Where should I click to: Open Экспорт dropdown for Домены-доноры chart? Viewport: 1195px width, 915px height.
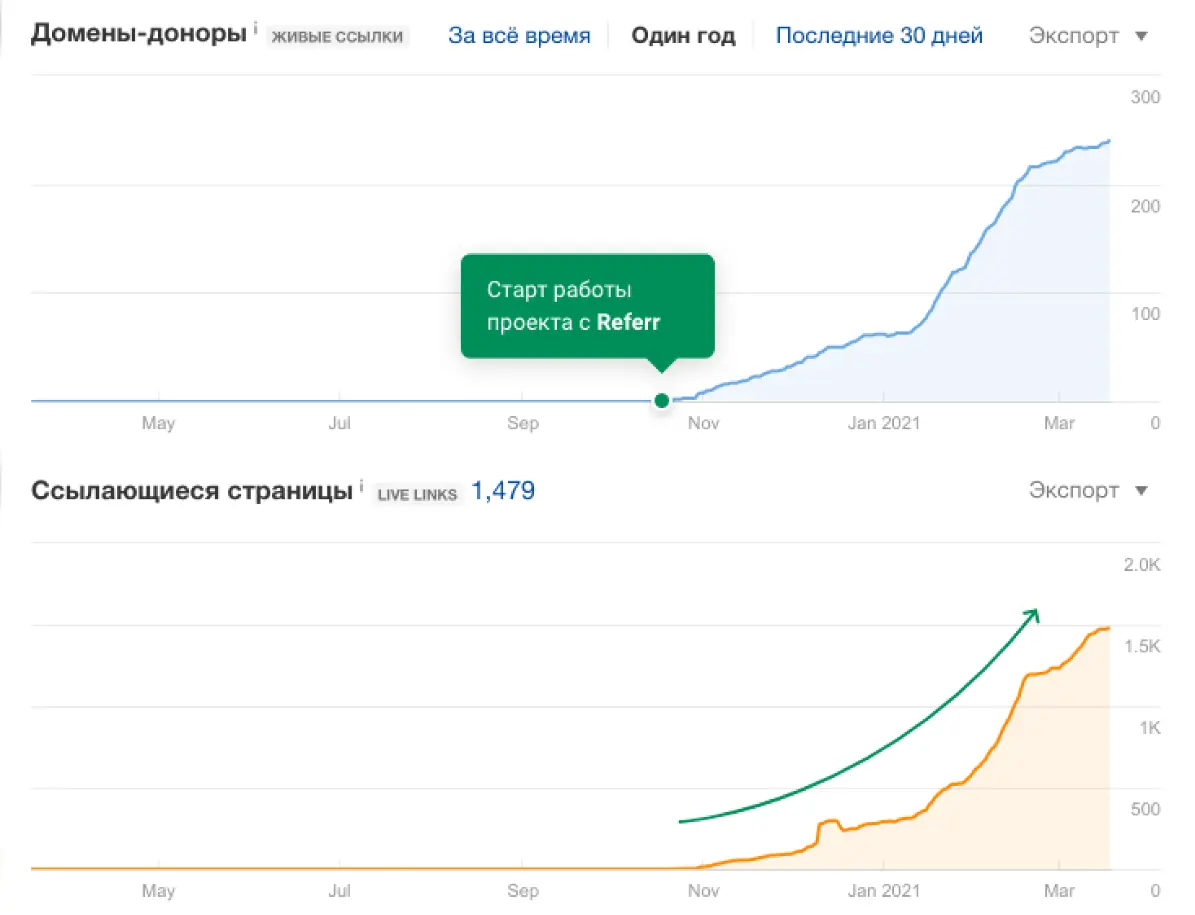(x=1088, y=36)
